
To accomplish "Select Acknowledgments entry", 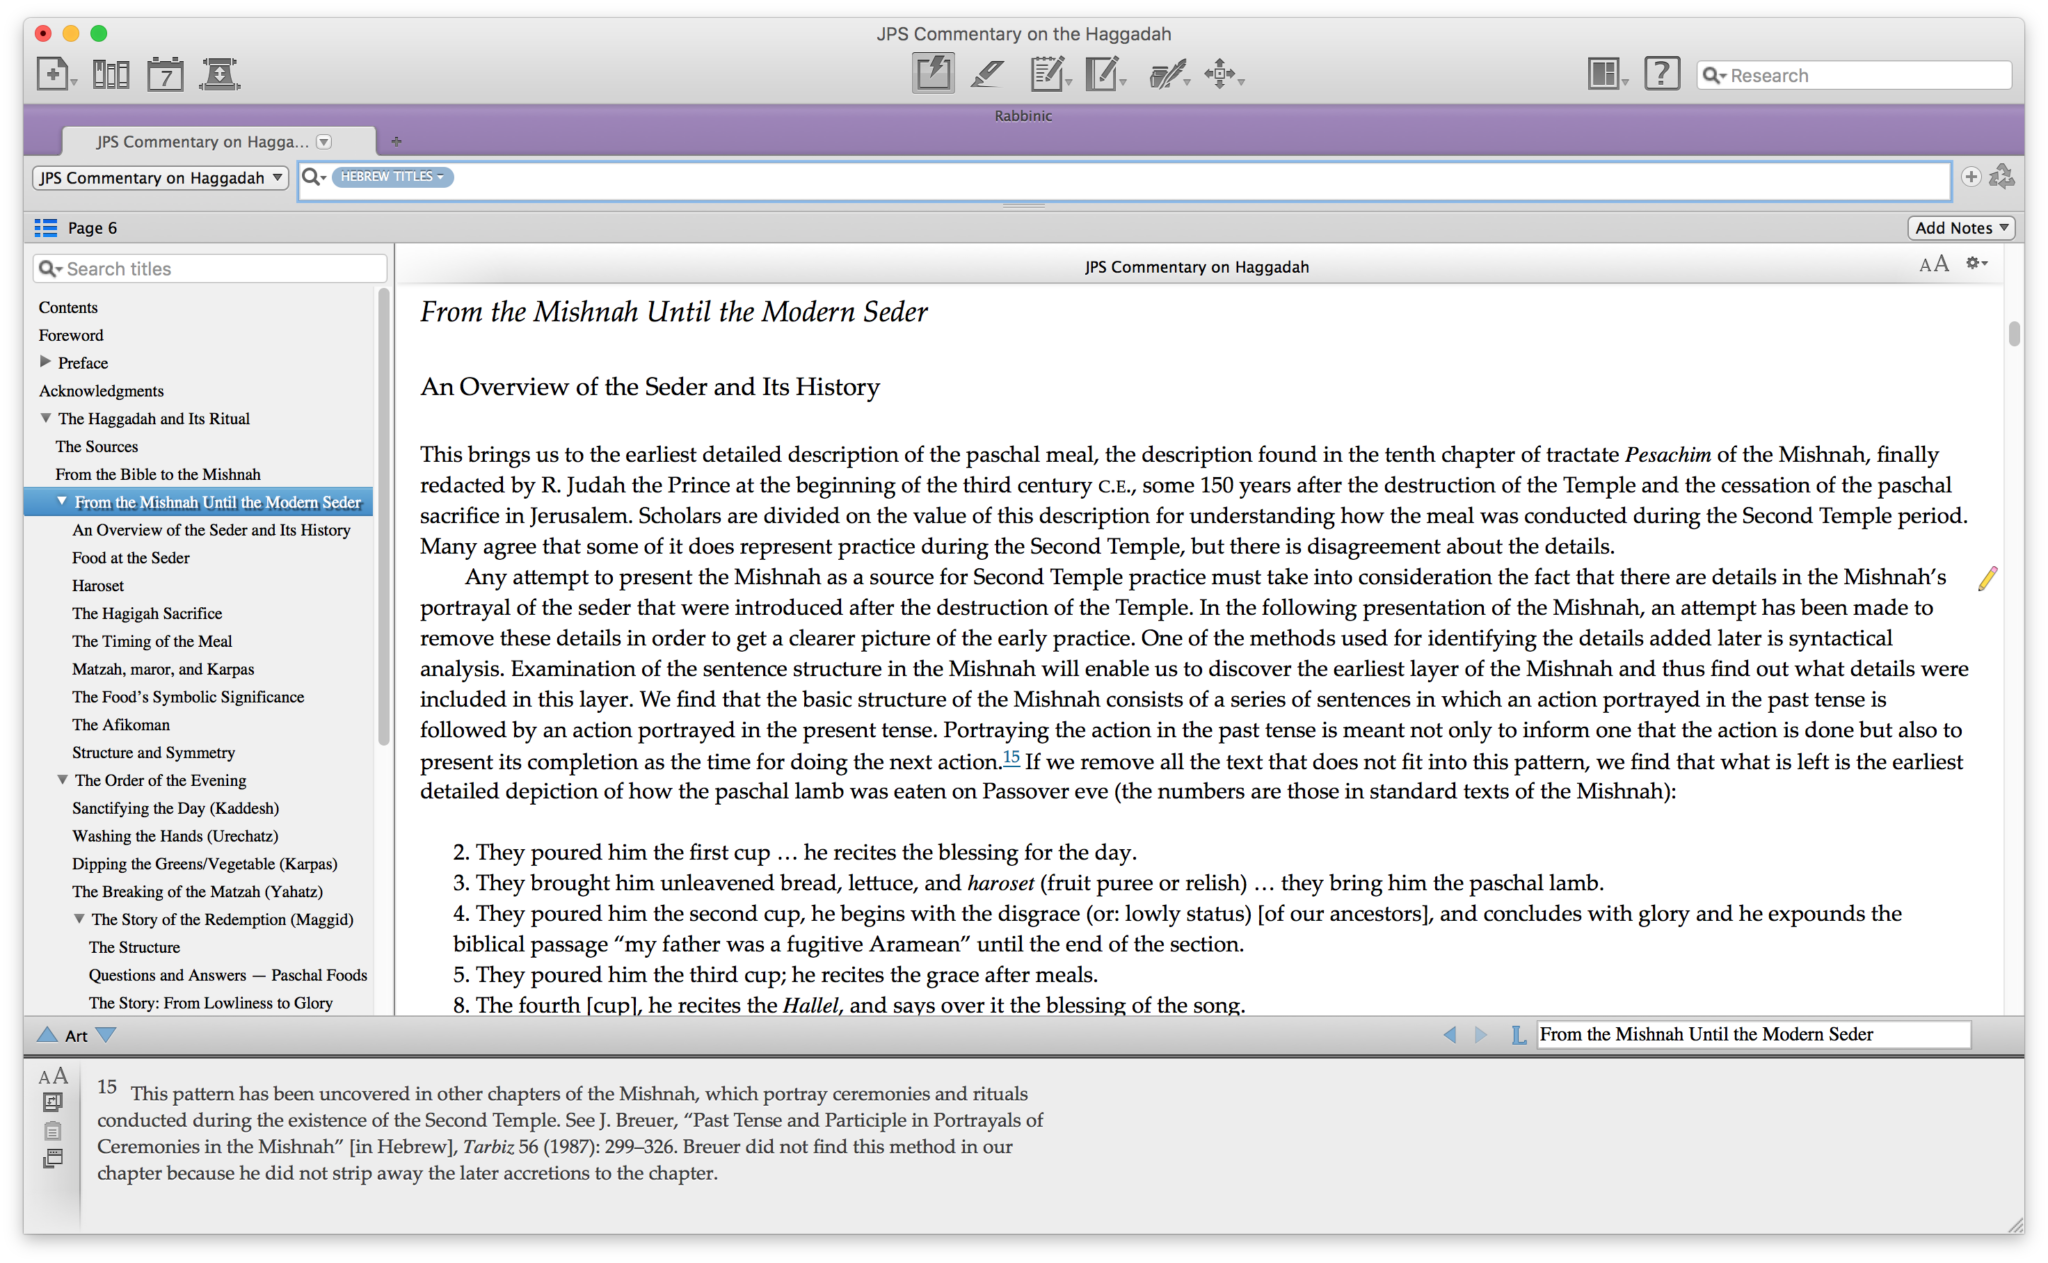I will point(101,391).
